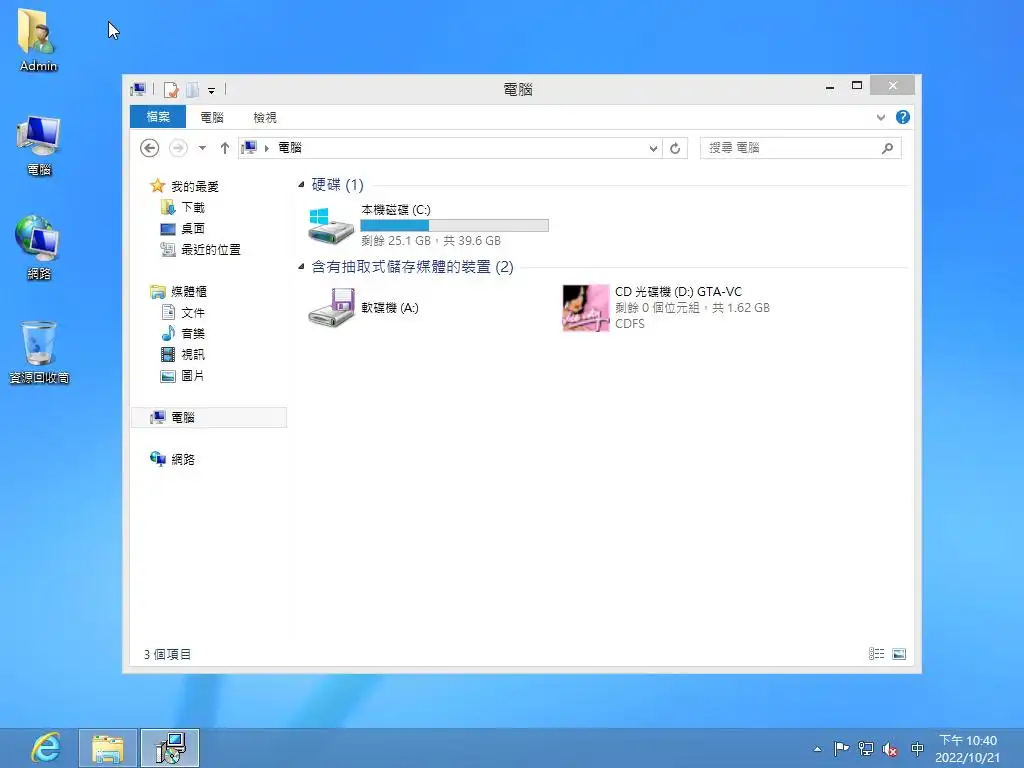Open the clock showing 下午 10:40
1024x768 pixels.
pyautogui.click(x=967, y=748)
